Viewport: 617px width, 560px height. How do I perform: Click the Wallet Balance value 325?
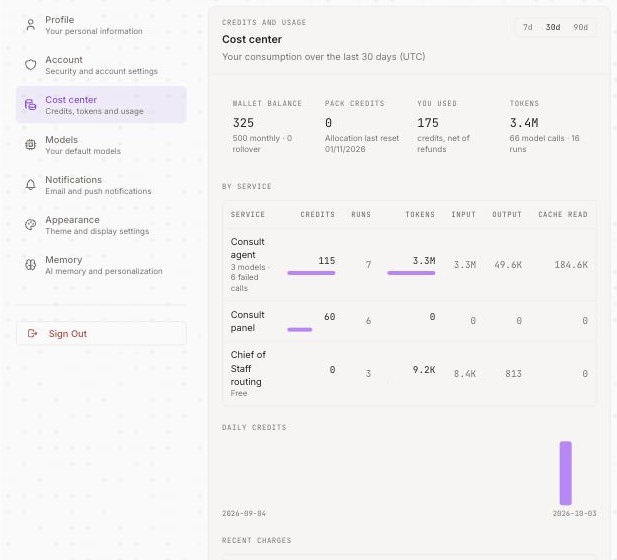243,123
